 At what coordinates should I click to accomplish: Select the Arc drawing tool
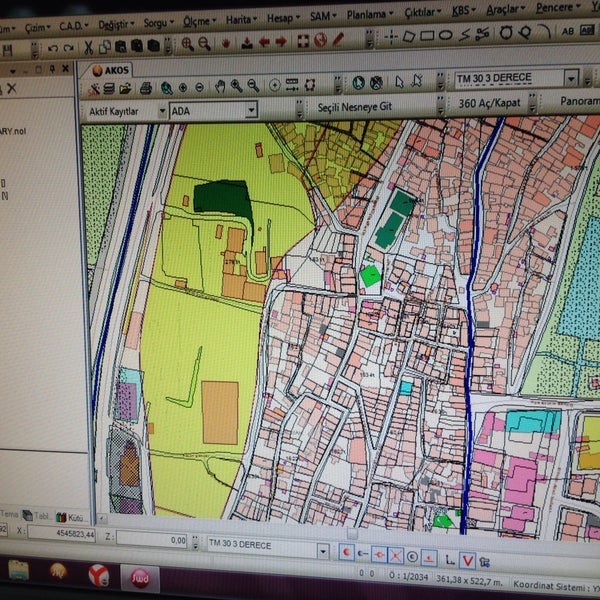pos(544,32)
